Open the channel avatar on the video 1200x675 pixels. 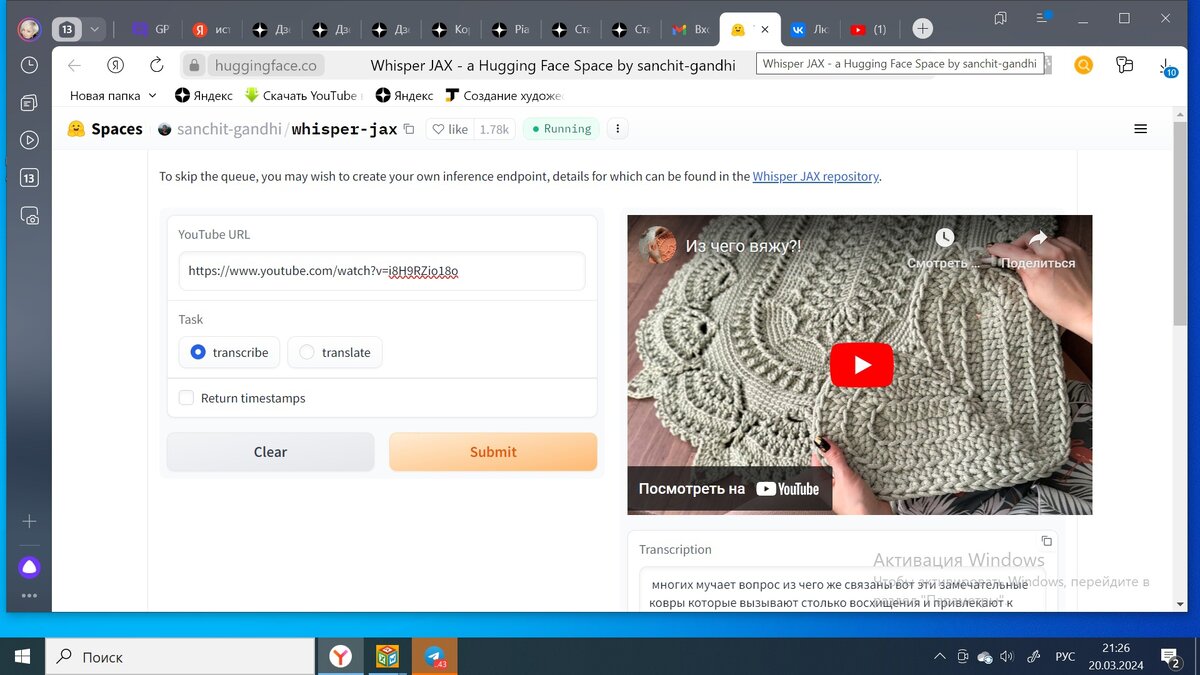657,246
